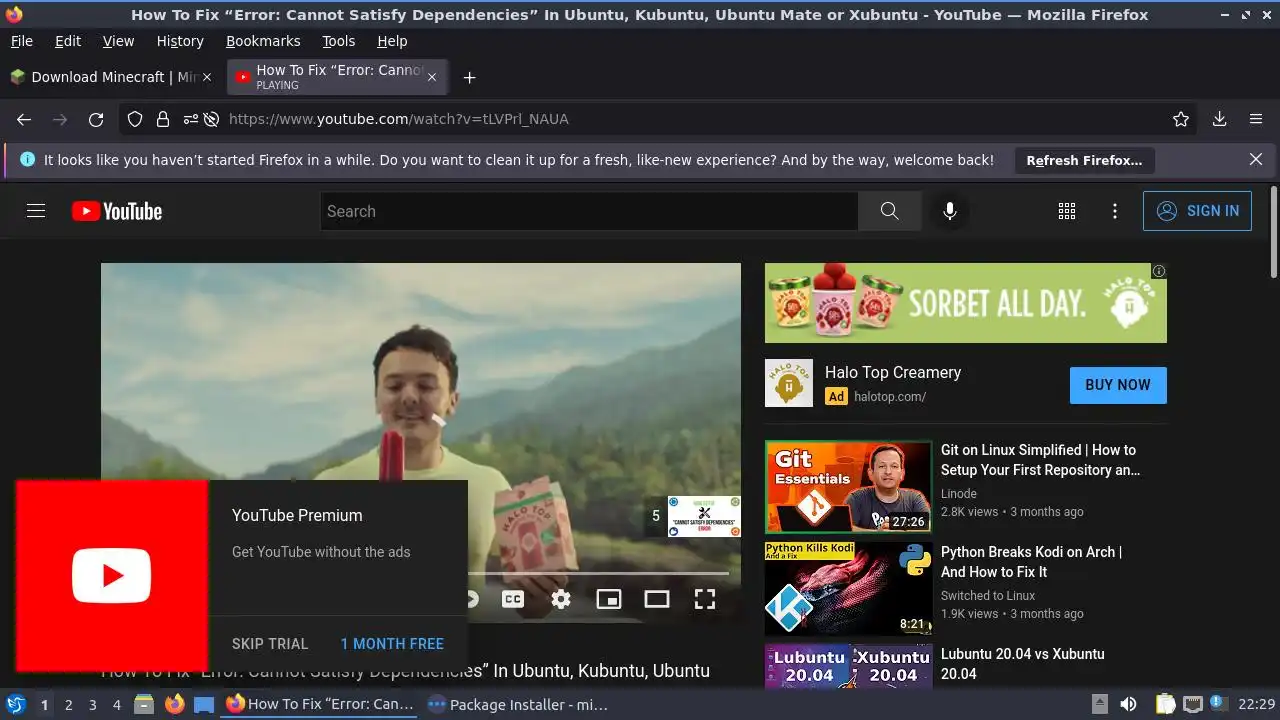Open YouTube apps grid icon
Screen dimensions: 1280x720
pos(1067,211)
